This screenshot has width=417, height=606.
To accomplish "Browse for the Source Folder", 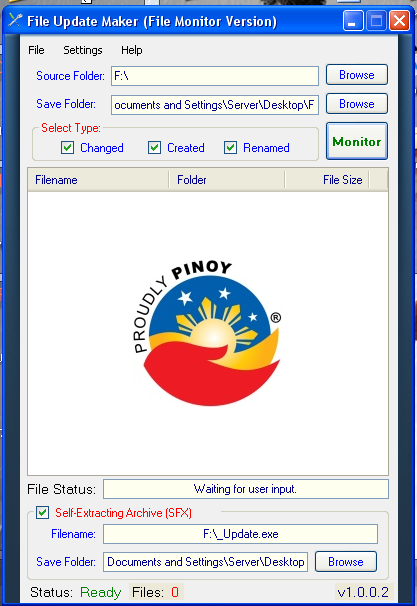I will click(x=357, y=75).
